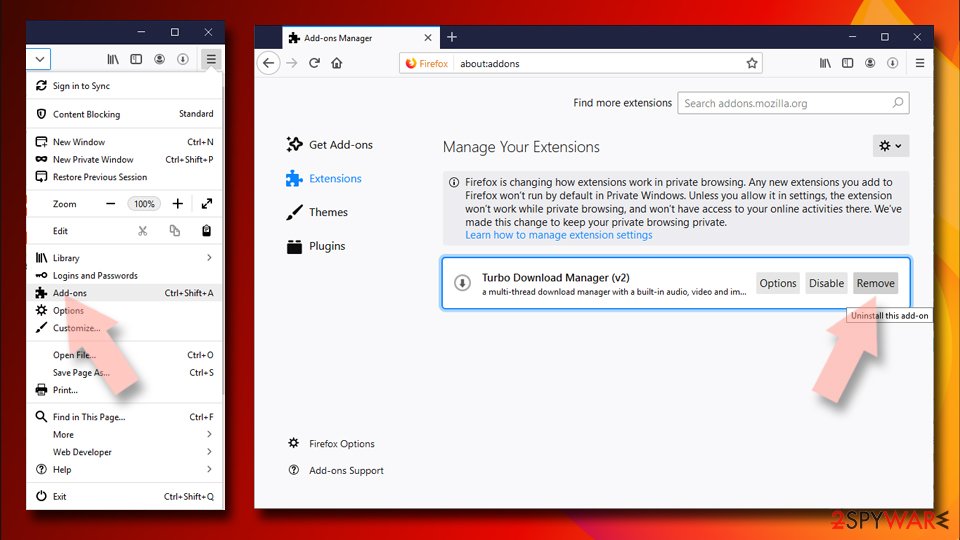
Task: Choose Find in This Page...
Action: click(x=125, y=417)
